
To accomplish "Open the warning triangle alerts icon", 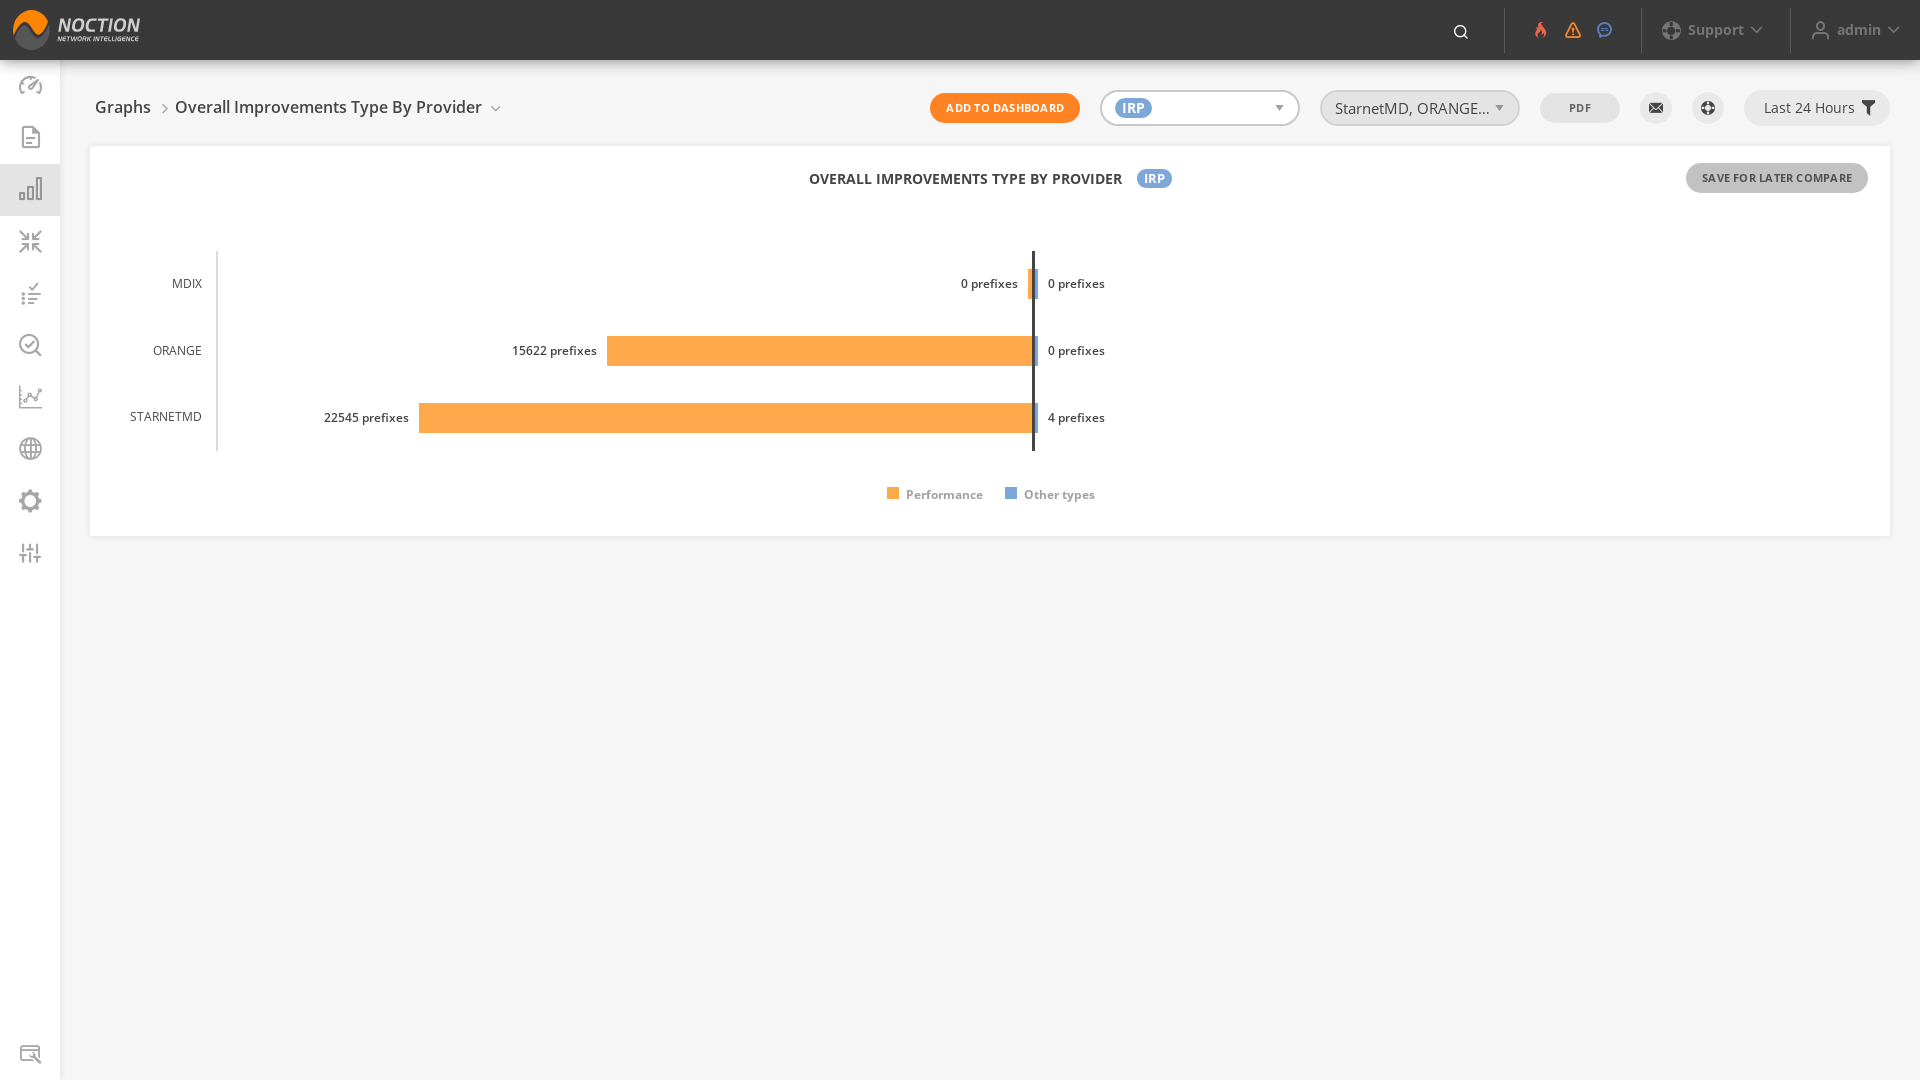I will [x=1573, y=30].
